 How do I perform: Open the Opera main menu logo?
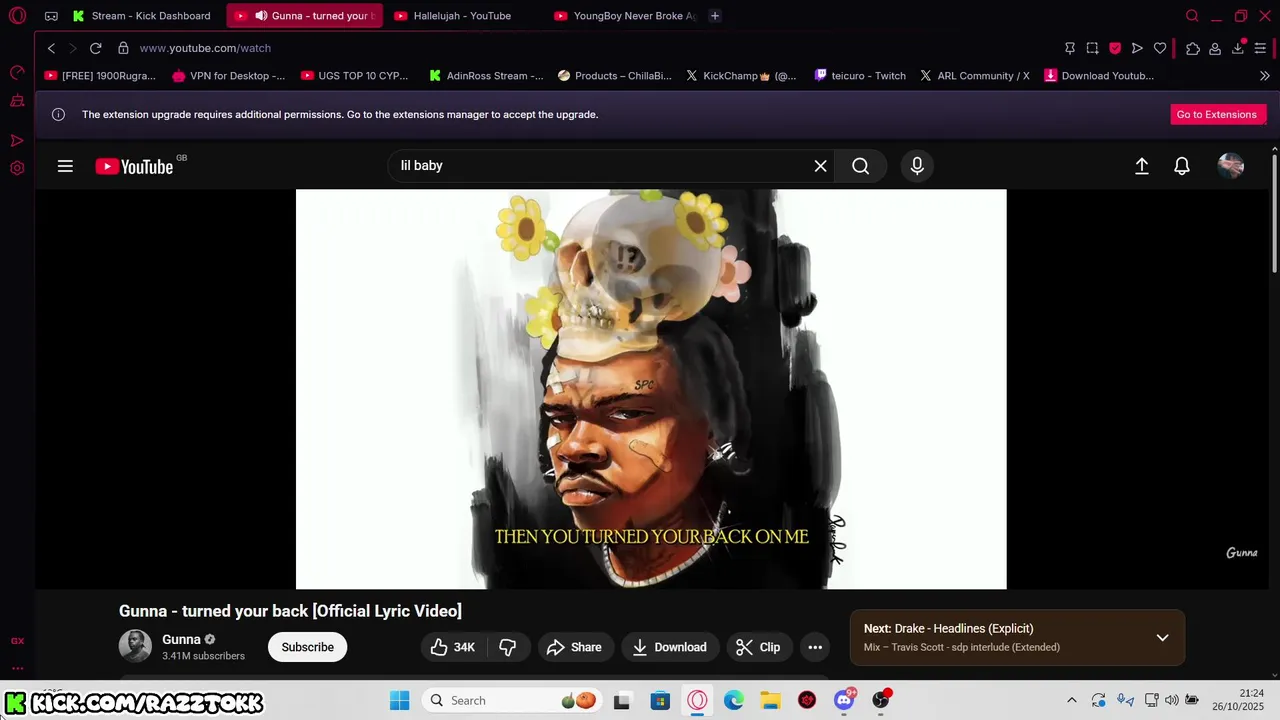point(17,16)
